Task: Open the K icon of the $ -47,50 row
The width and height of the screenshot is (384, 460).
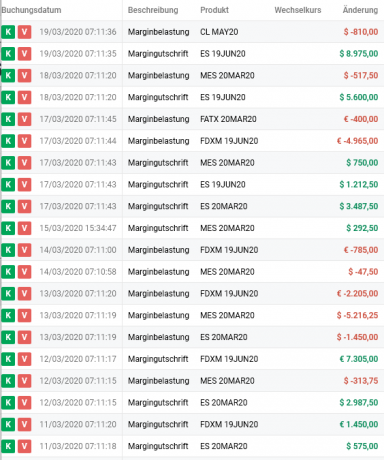Action: [8, 272]
